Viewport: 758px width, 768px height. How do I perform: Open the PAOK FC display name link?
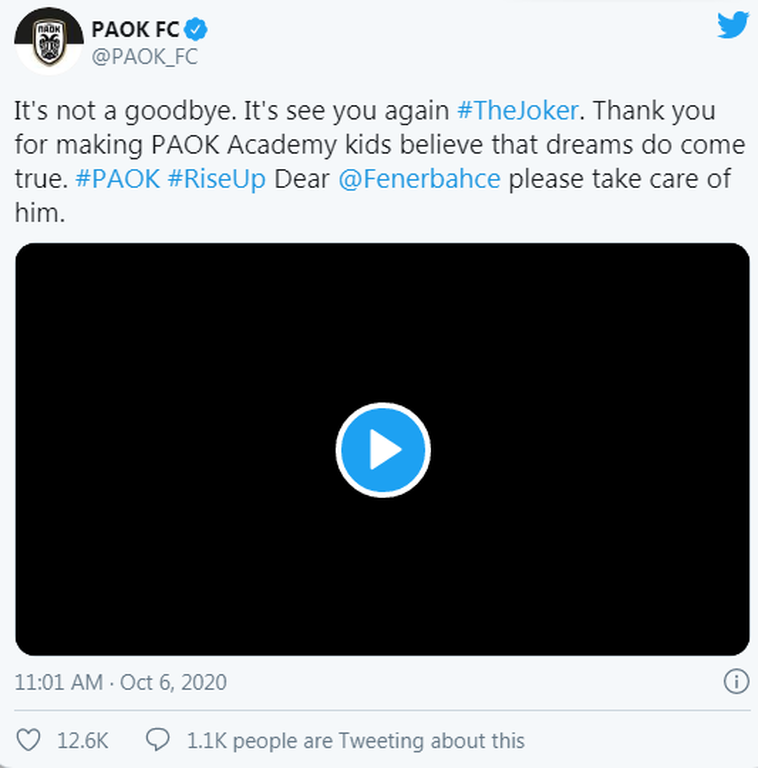click(x=134, y=29)
